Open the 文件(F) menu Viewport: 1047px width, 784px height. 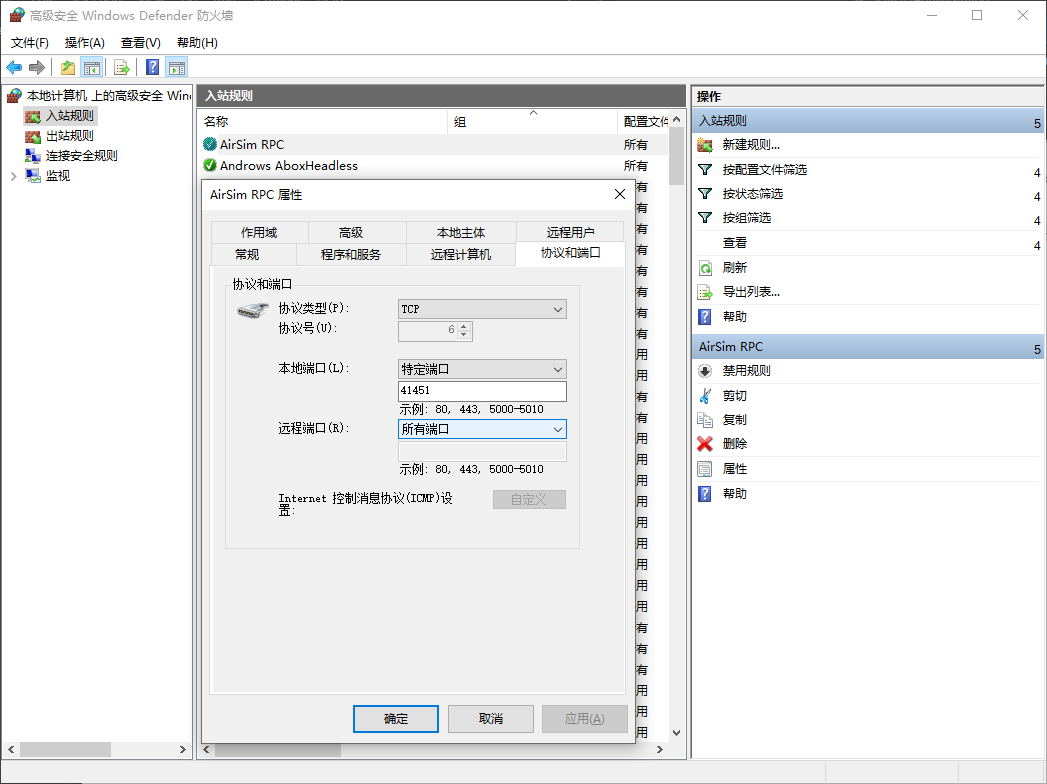(29, 43)
